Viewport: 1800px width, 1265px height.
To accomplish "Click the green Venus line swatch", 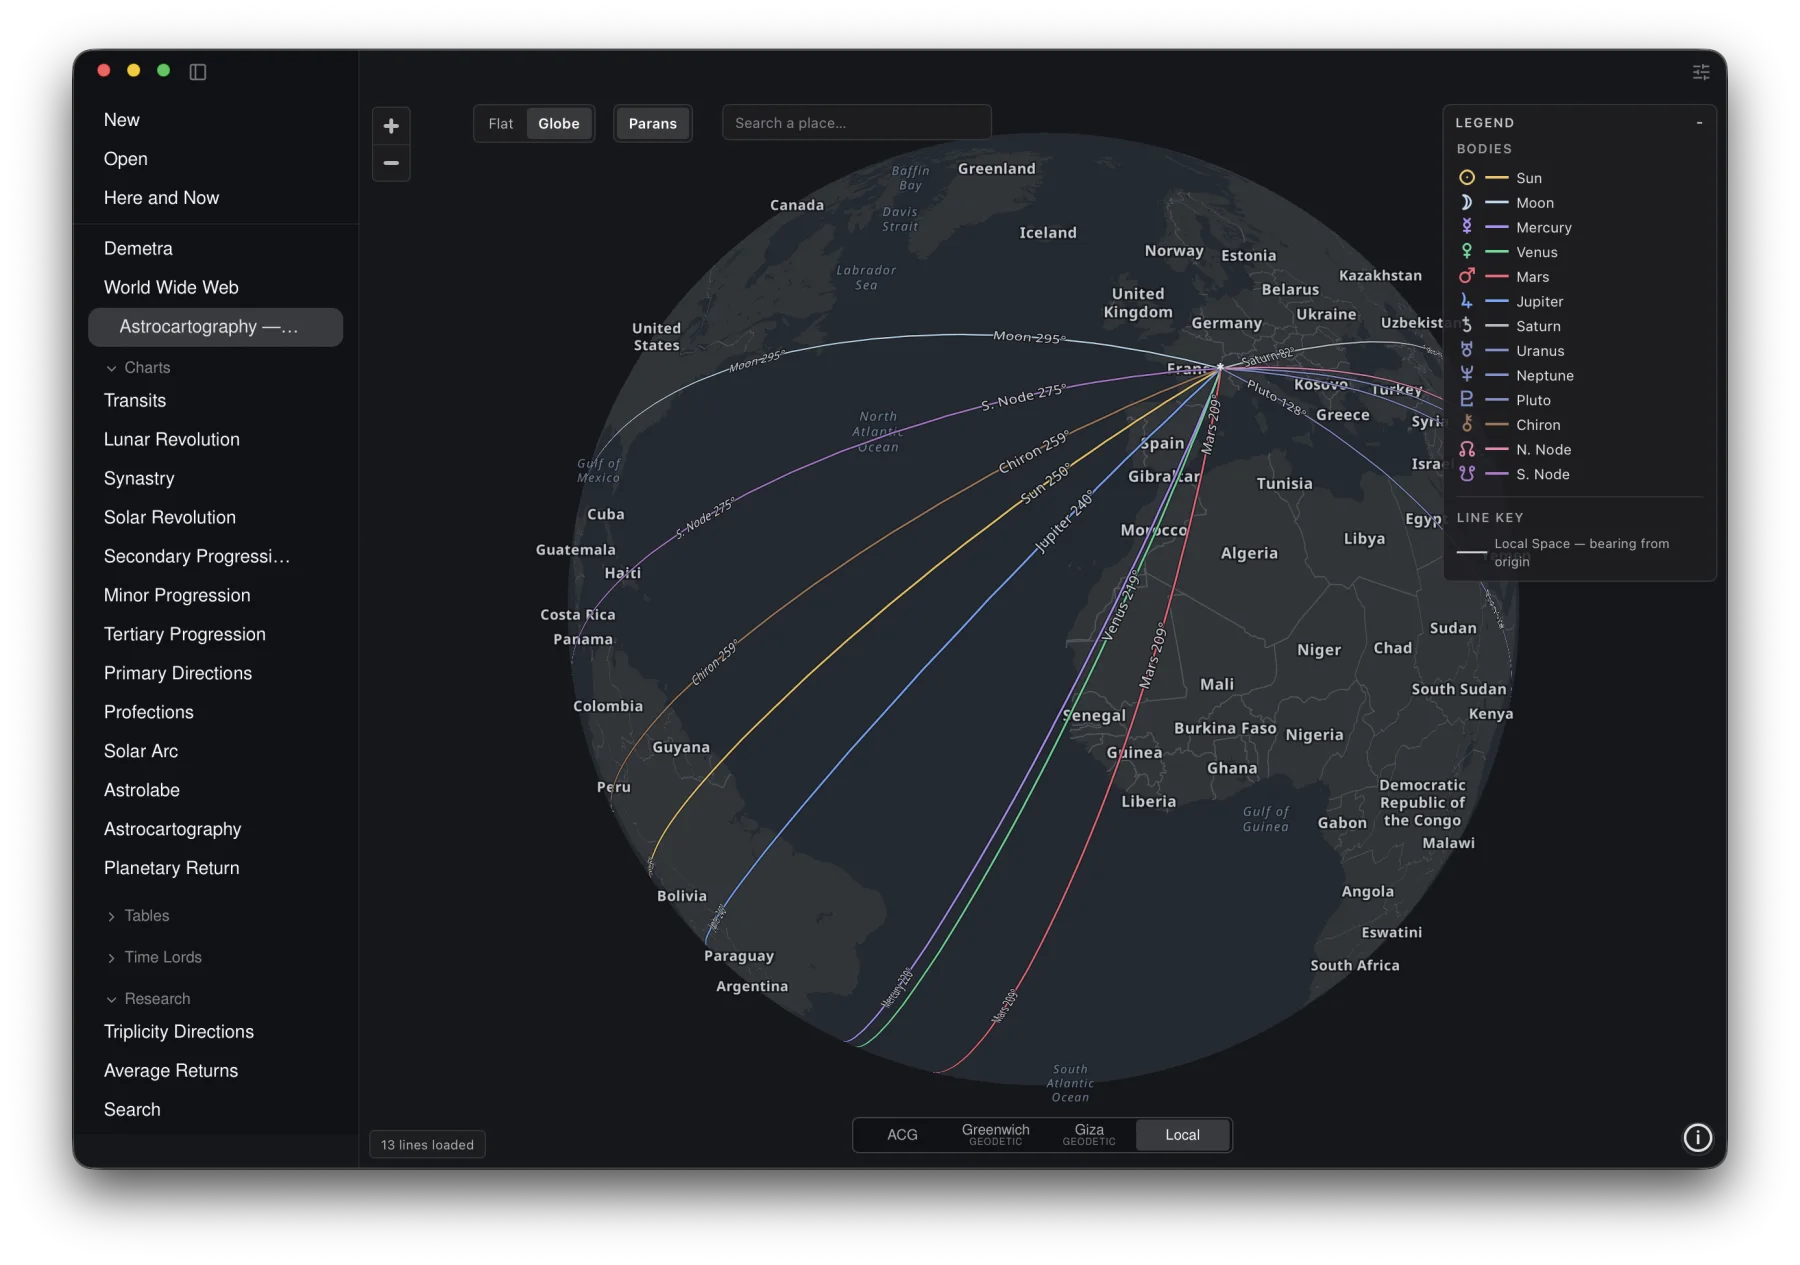I will pyautogui.click(x=1497, y=252).
